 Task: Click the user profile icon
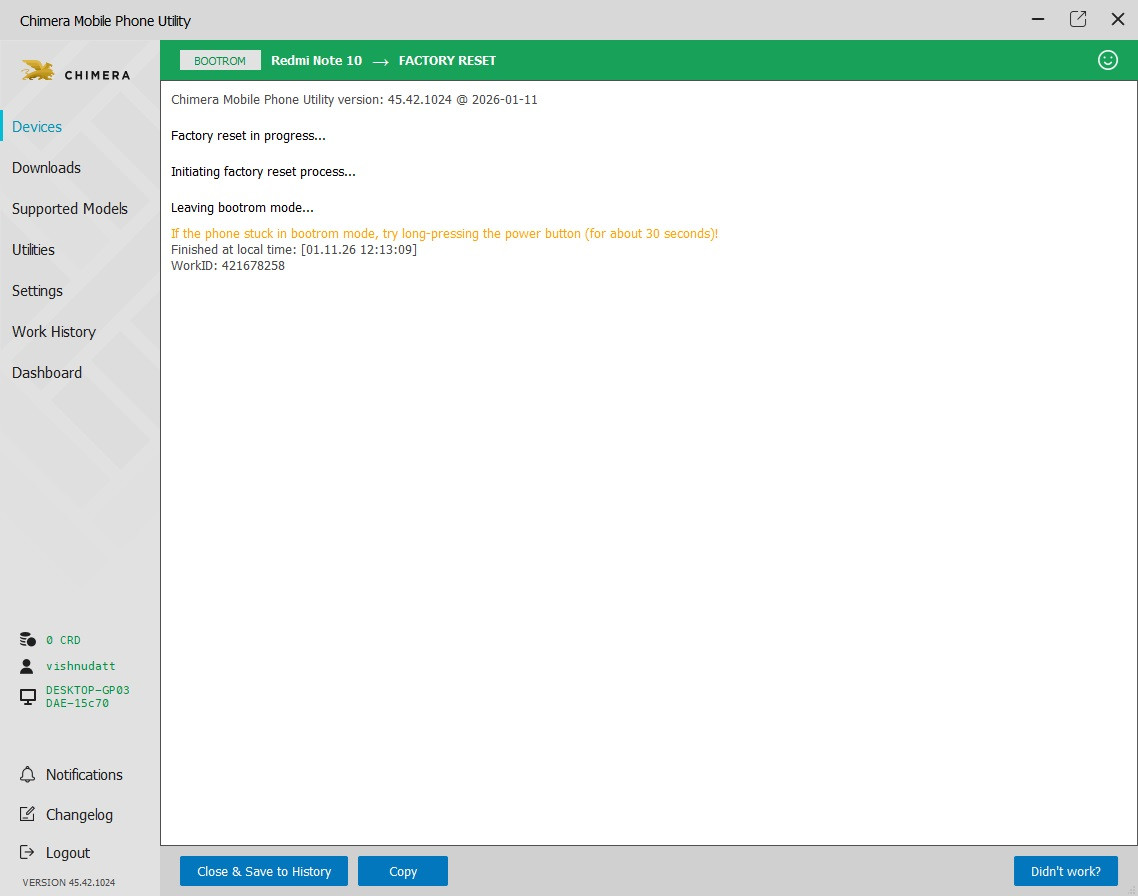[27, 666]
